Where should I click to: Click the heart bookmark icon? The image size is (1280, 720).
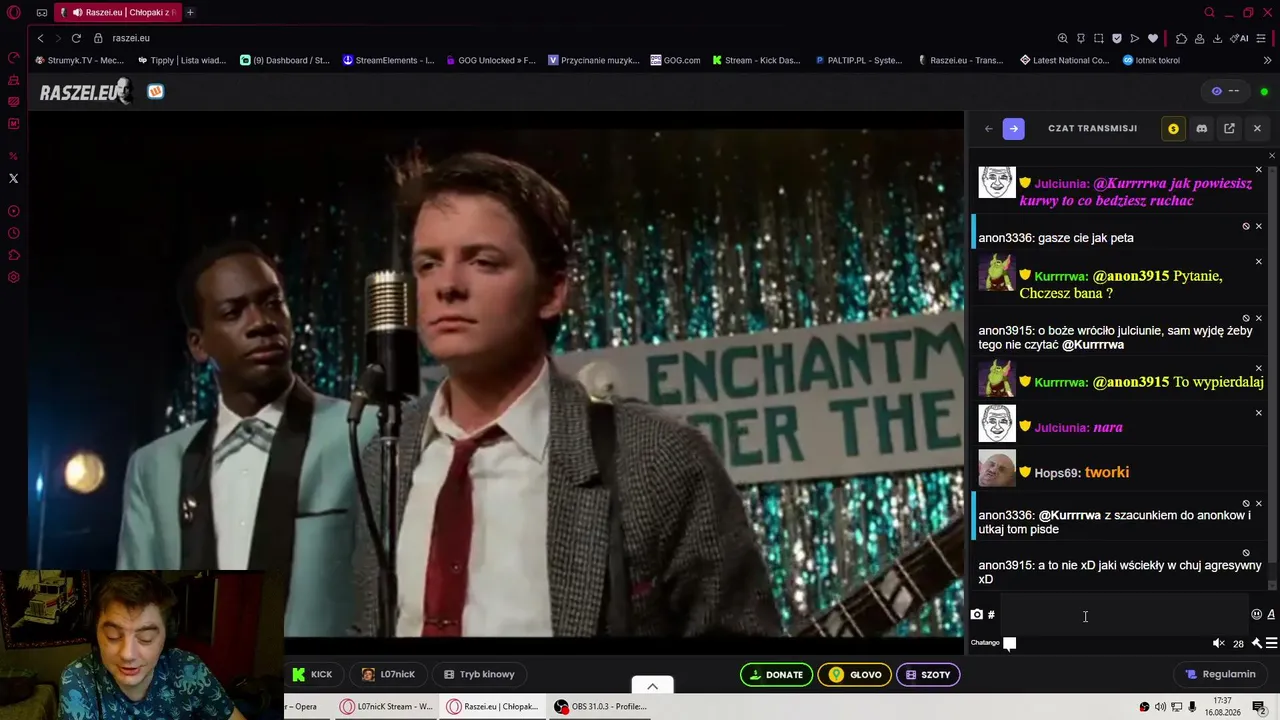click(1153, 38)
